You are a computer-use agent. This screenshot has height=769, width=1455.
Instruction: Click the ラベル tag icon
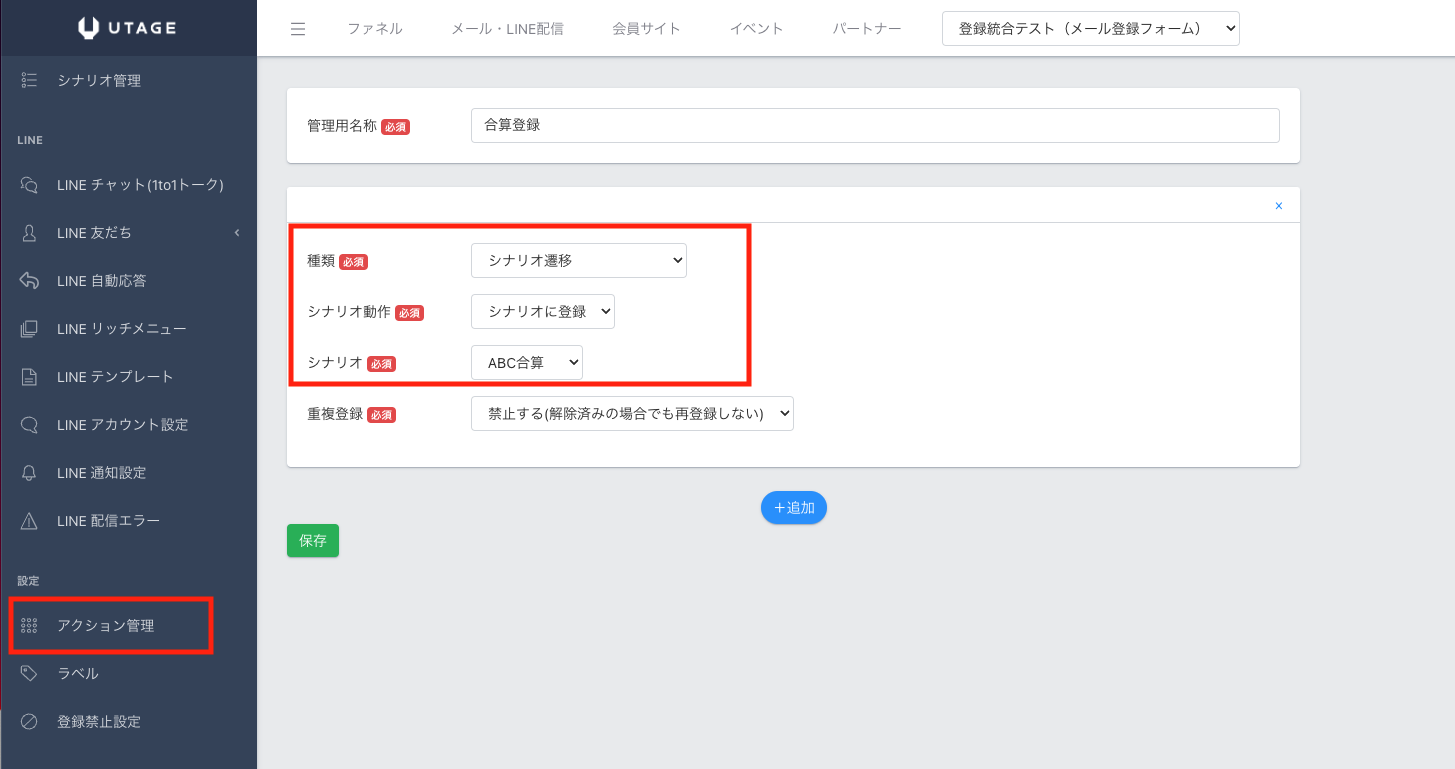(x=29, y=674)
